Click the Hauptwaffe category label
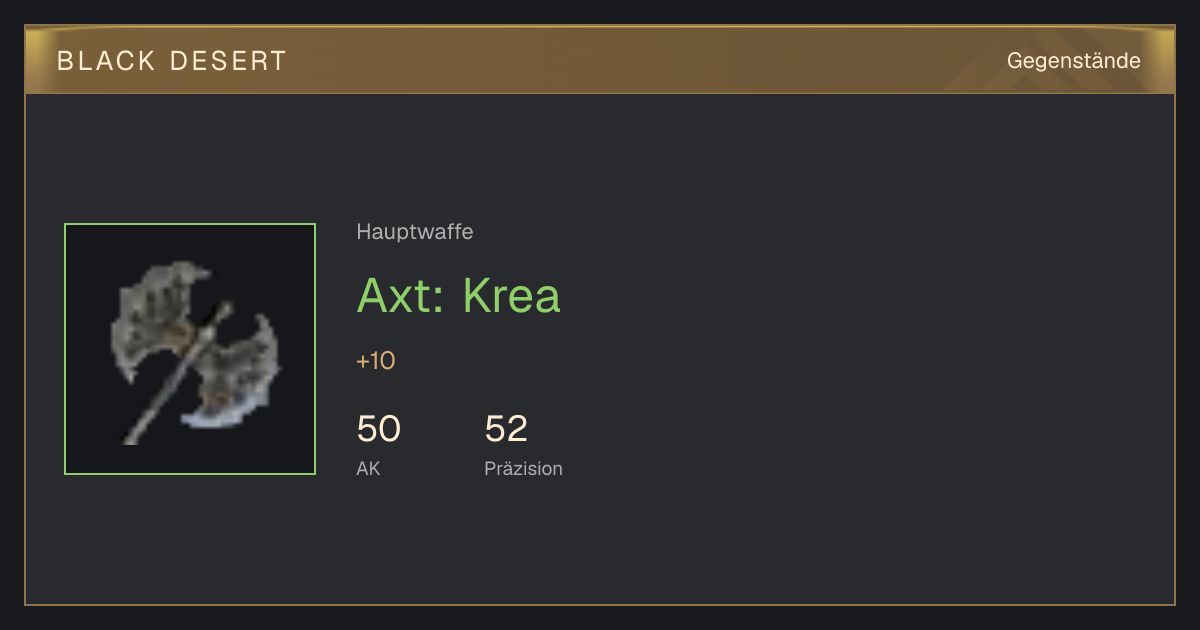 414,232
